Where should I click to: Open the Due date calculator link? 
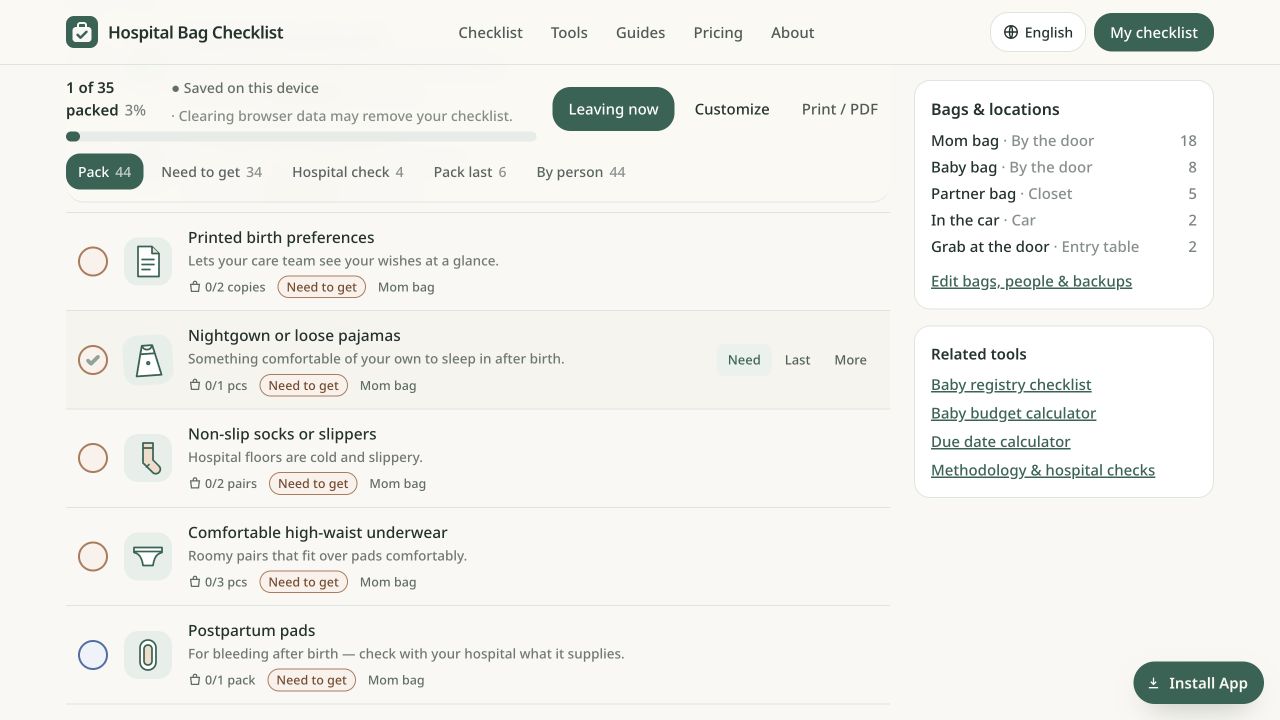click(1001, 442)
